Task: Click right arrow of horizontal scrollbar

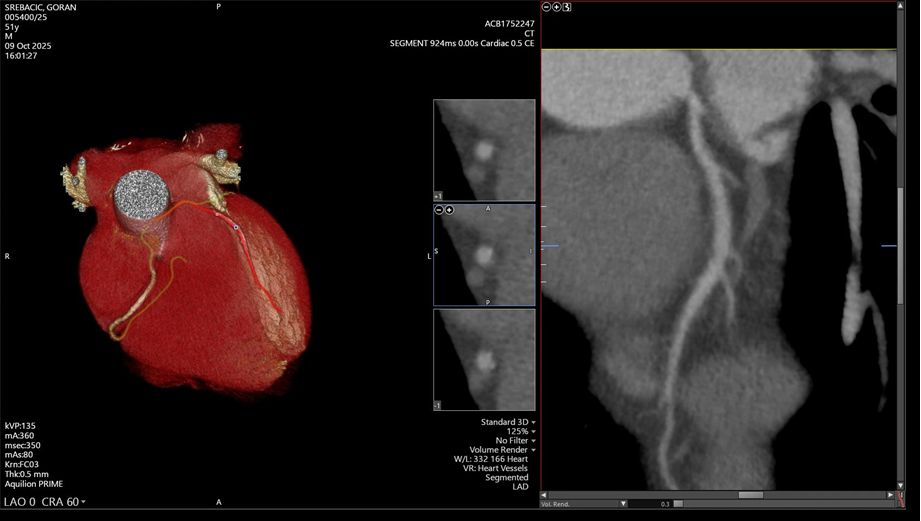Action: click(891, 495)
